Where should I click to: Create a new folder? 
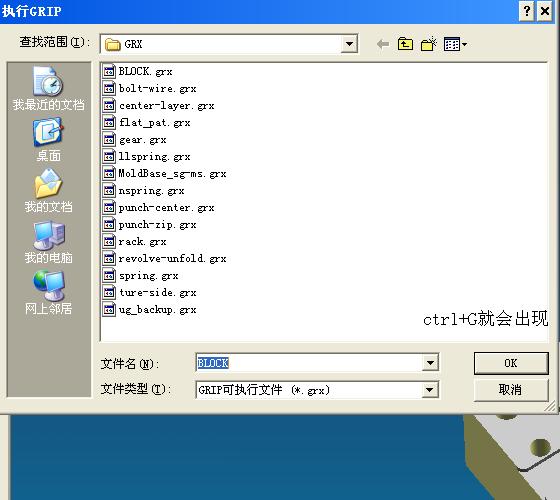(x=428, y=44)
